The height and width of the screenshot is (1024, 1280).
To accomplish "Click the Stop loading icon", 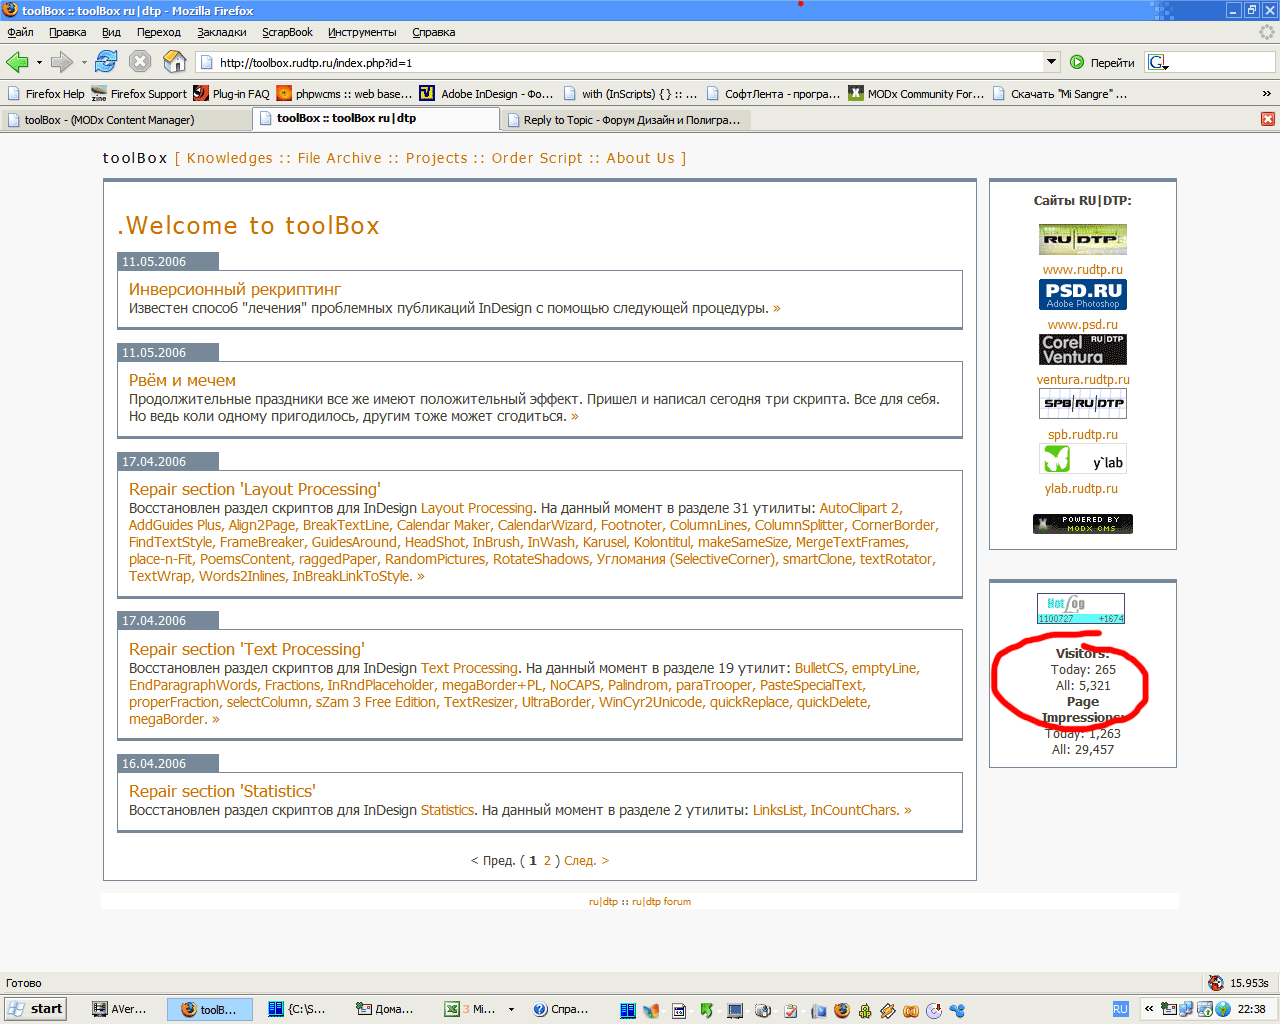I will 140,62.
